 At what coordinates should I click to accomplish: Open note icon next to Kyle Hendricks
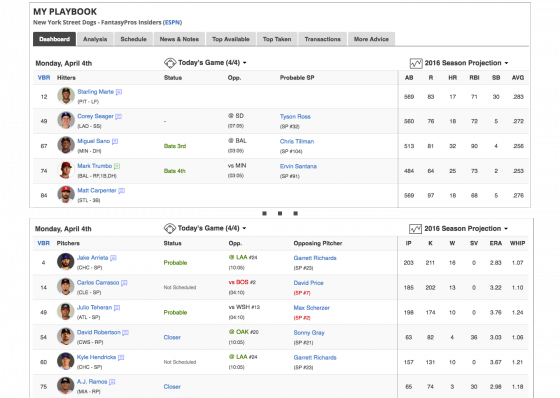(121, 357)
